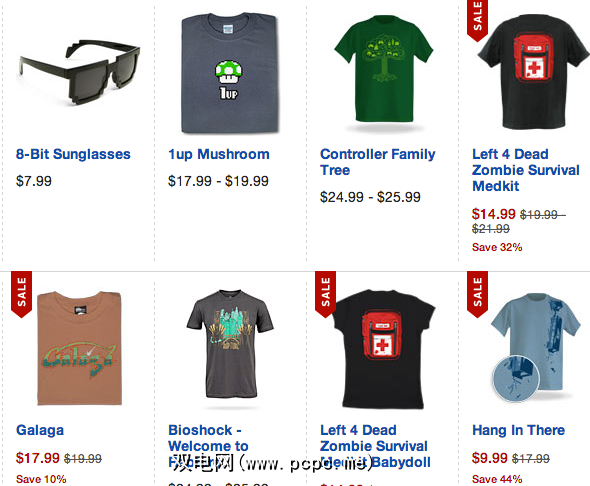Open Left 4 Dead Medkit Babydoll link
This screenshot has width=590, height=486.
375,446
